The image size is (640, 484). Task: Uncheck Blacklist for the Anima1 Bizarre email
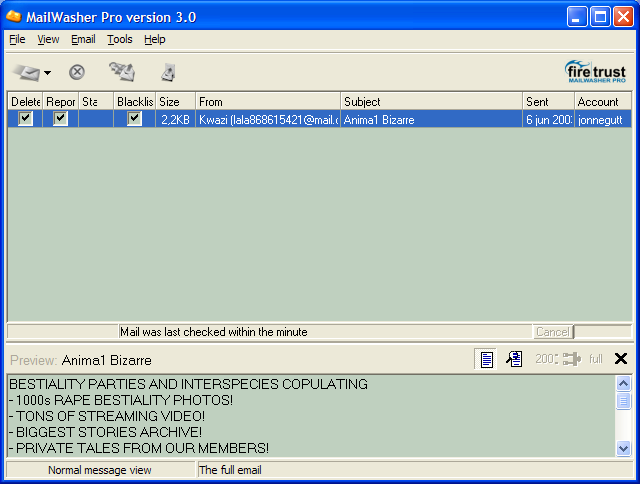(134, 119)
